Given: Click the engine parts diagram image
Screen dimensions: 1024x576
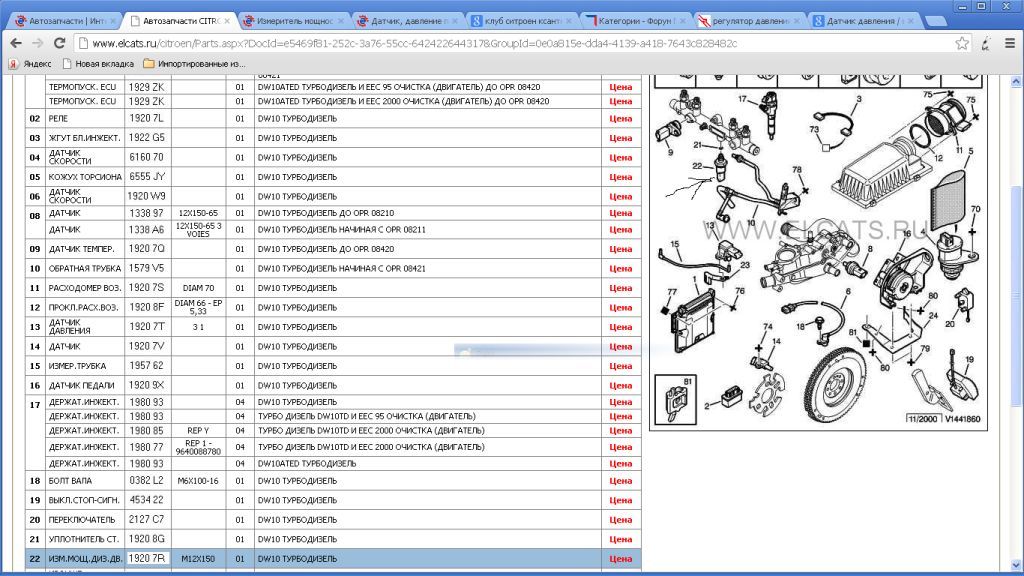Looking at the screenshot, I should 818,253.
